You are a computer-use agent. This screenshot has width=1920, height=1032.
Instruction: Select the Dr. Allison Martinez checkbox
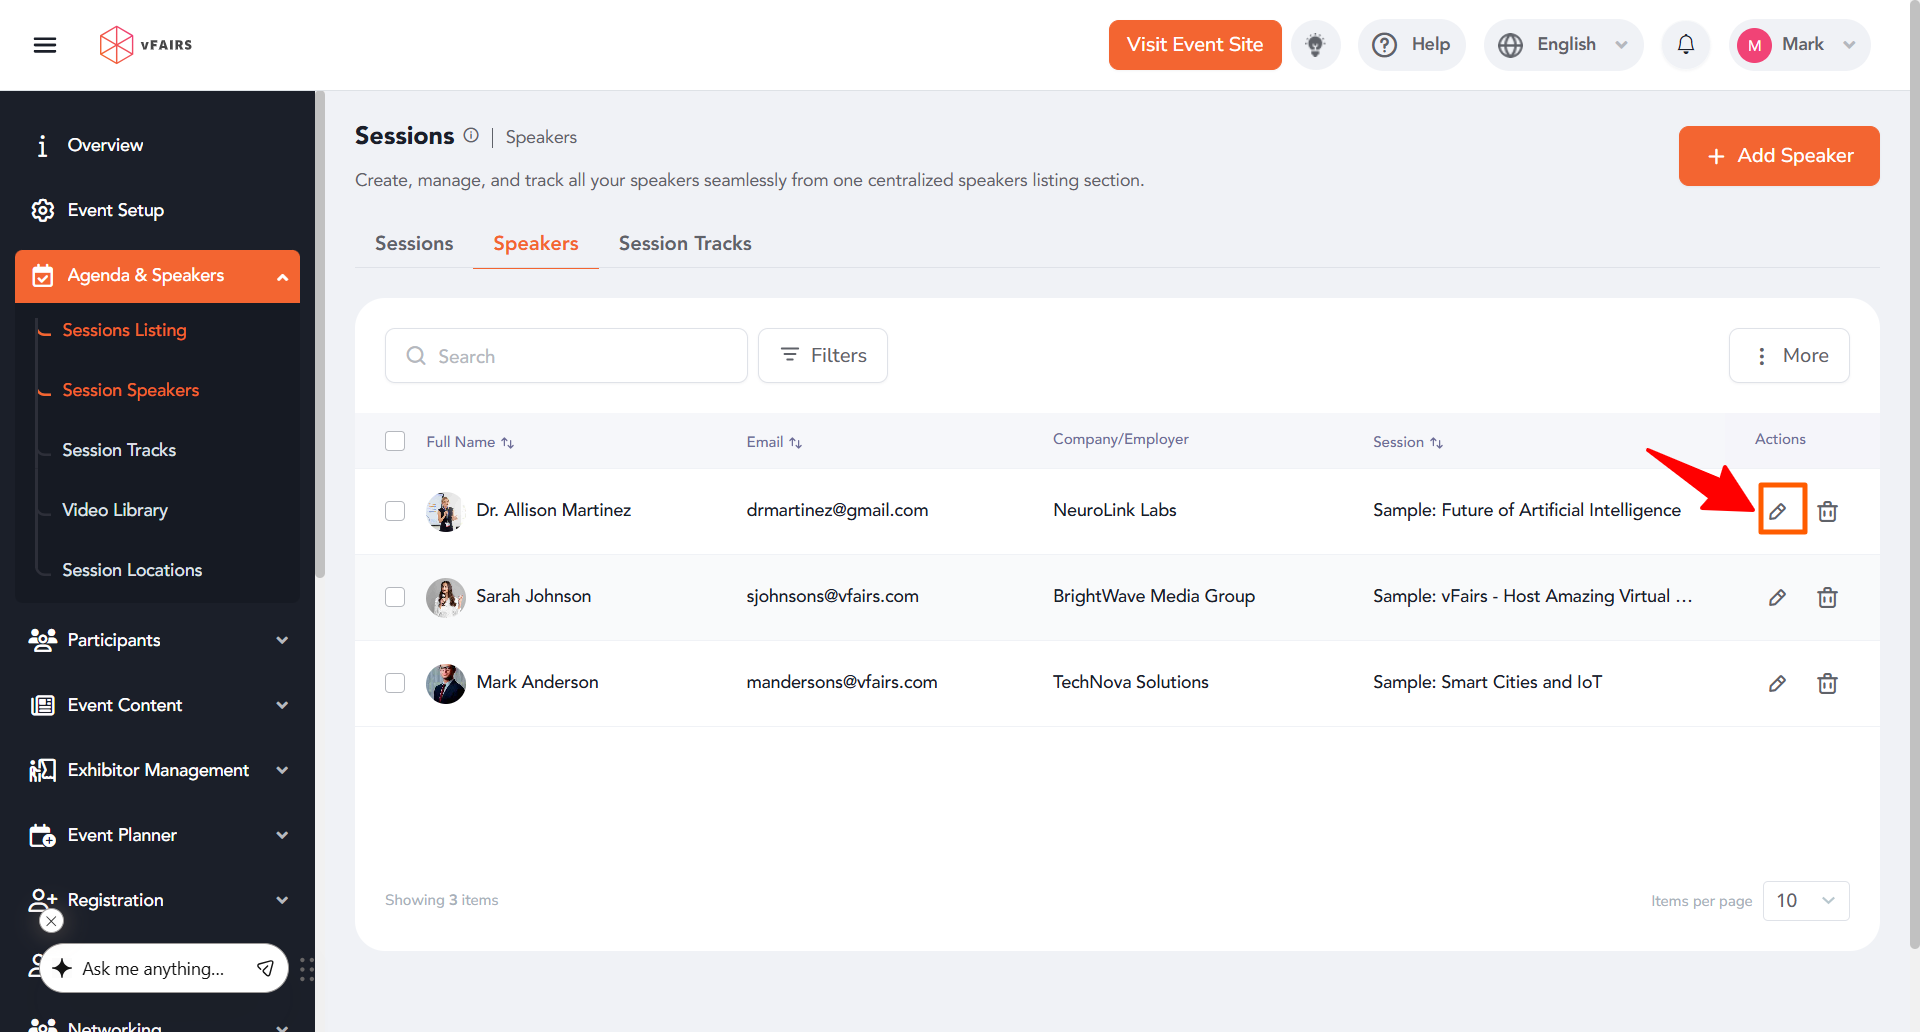(395, 511)
